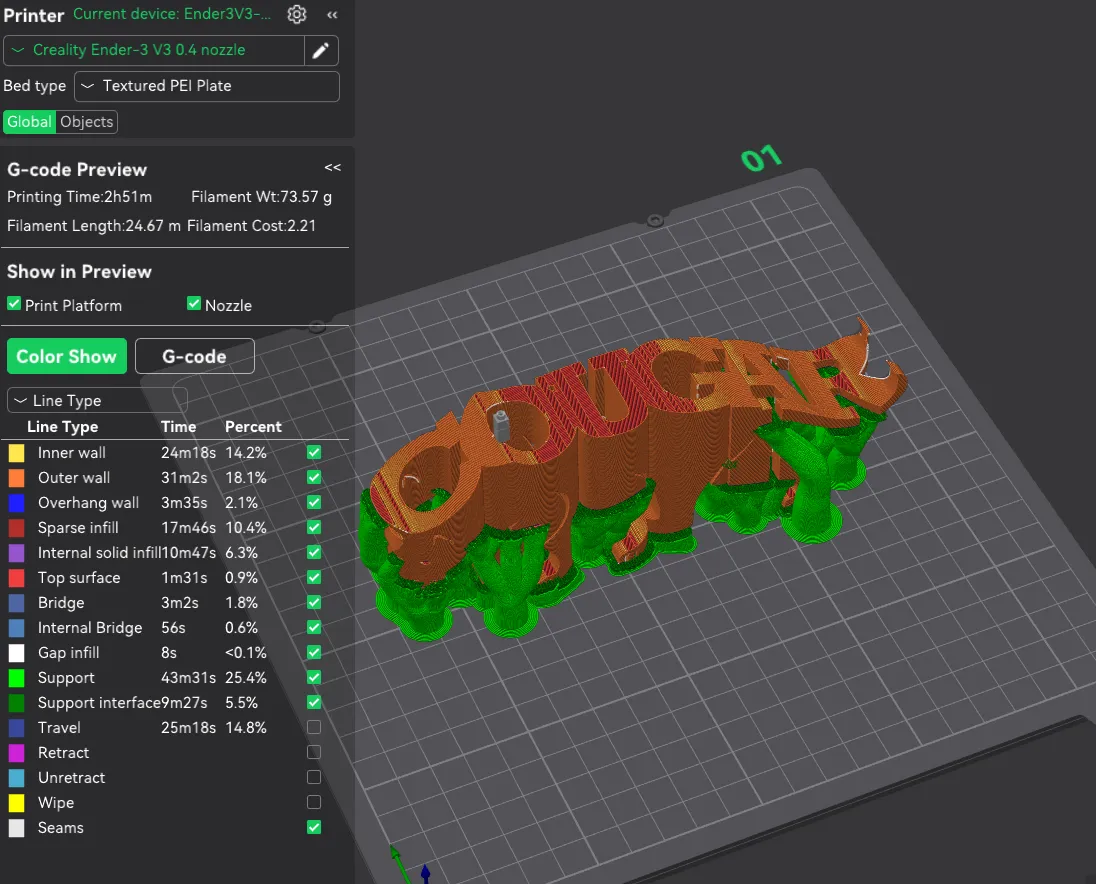Hide Seams in the preview
This screenshot has height=884, width=1096.
(x=314, y=828)
